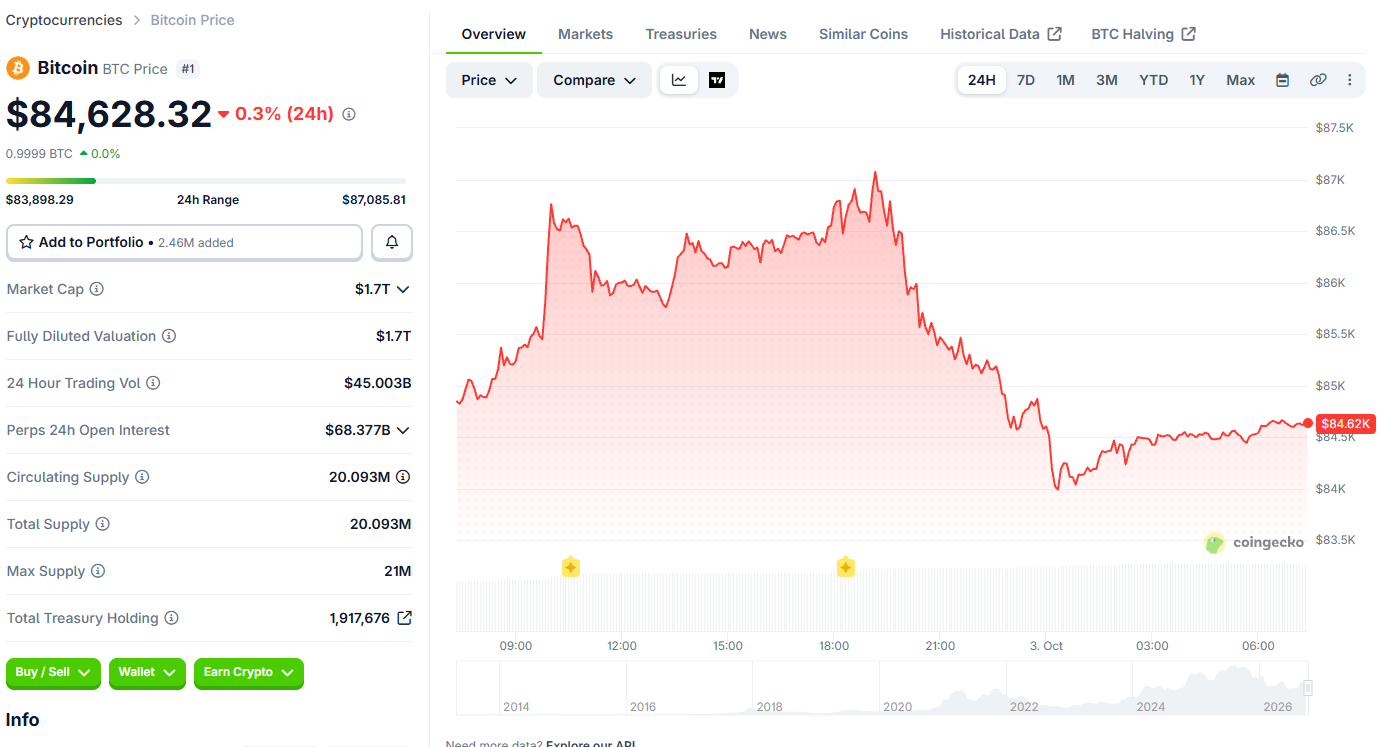Image resolution: width=1381 pixels, height=747 pixels.
Task: Switch to line chart view icon
Action: (679, 80)
